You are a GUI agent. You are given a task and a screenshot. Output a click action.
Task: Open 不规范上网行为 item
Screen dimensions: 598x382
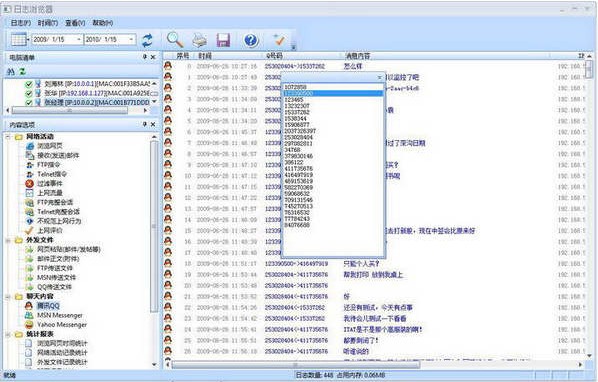(x=53, y=221)
